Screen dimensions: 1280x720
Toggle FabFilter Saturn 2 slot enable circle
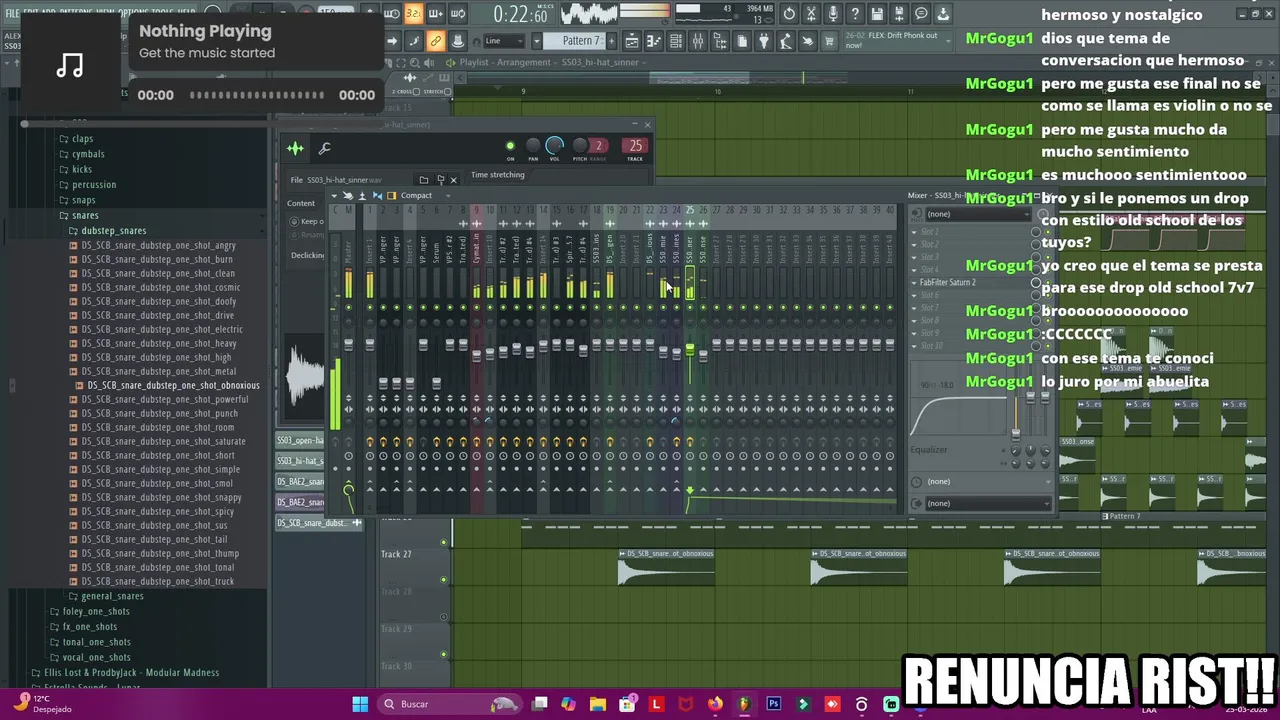point(1036,282)
